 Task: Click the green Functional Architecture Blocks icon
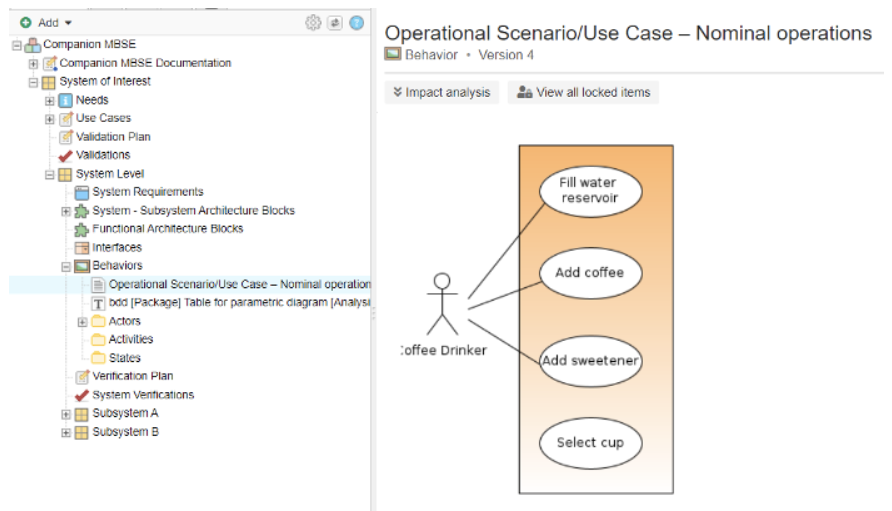(x=82, y=229)
